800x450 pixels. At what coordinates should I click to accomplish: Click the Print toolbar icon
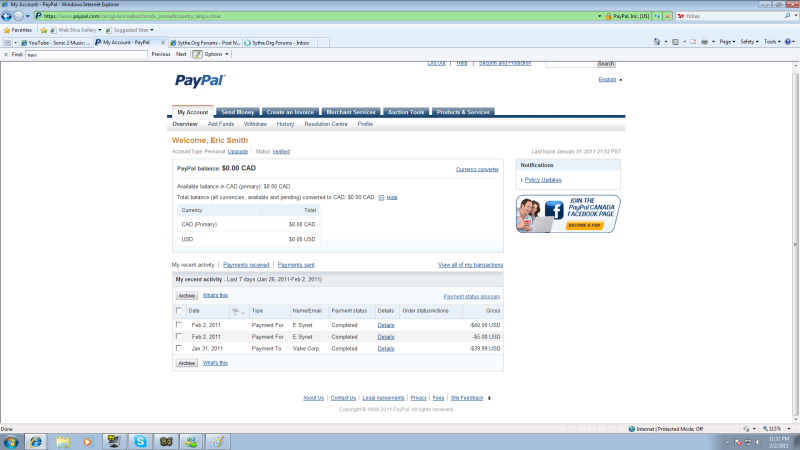pyautogui.click(x=705, y=42)
